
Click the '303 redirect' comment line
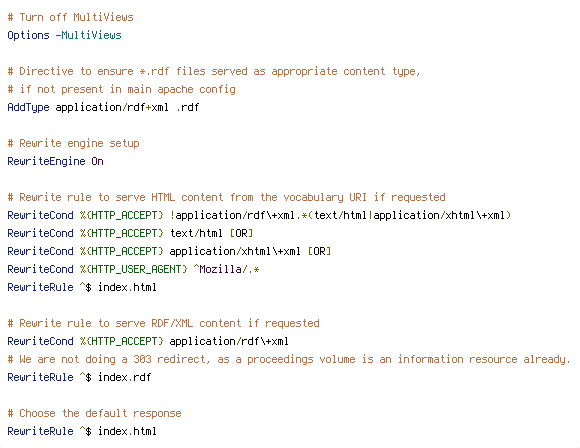289,359
